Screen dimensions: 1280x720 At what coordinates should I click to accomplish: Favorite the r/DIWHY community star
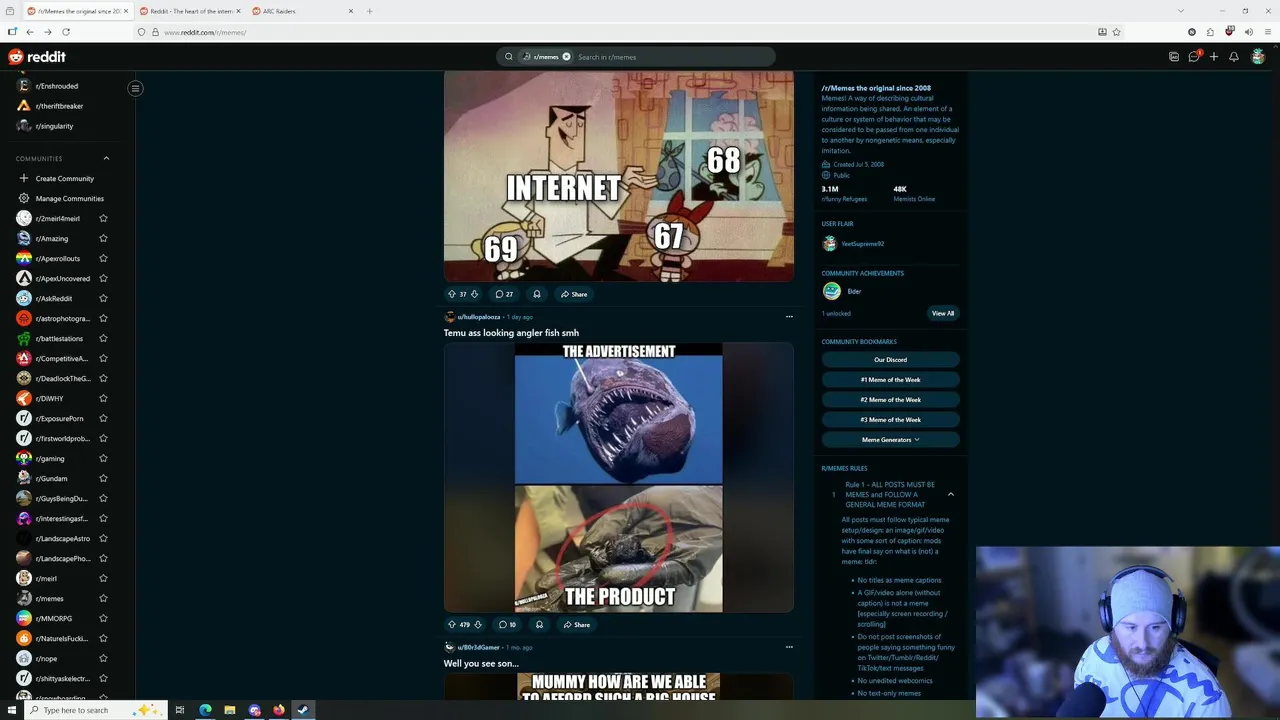(103, 399)
